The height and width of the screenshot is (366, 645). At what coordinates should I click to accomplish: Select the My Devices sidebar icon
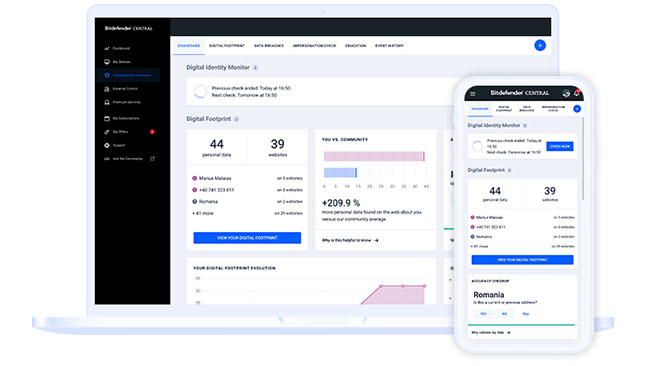[x=107, y=62]
